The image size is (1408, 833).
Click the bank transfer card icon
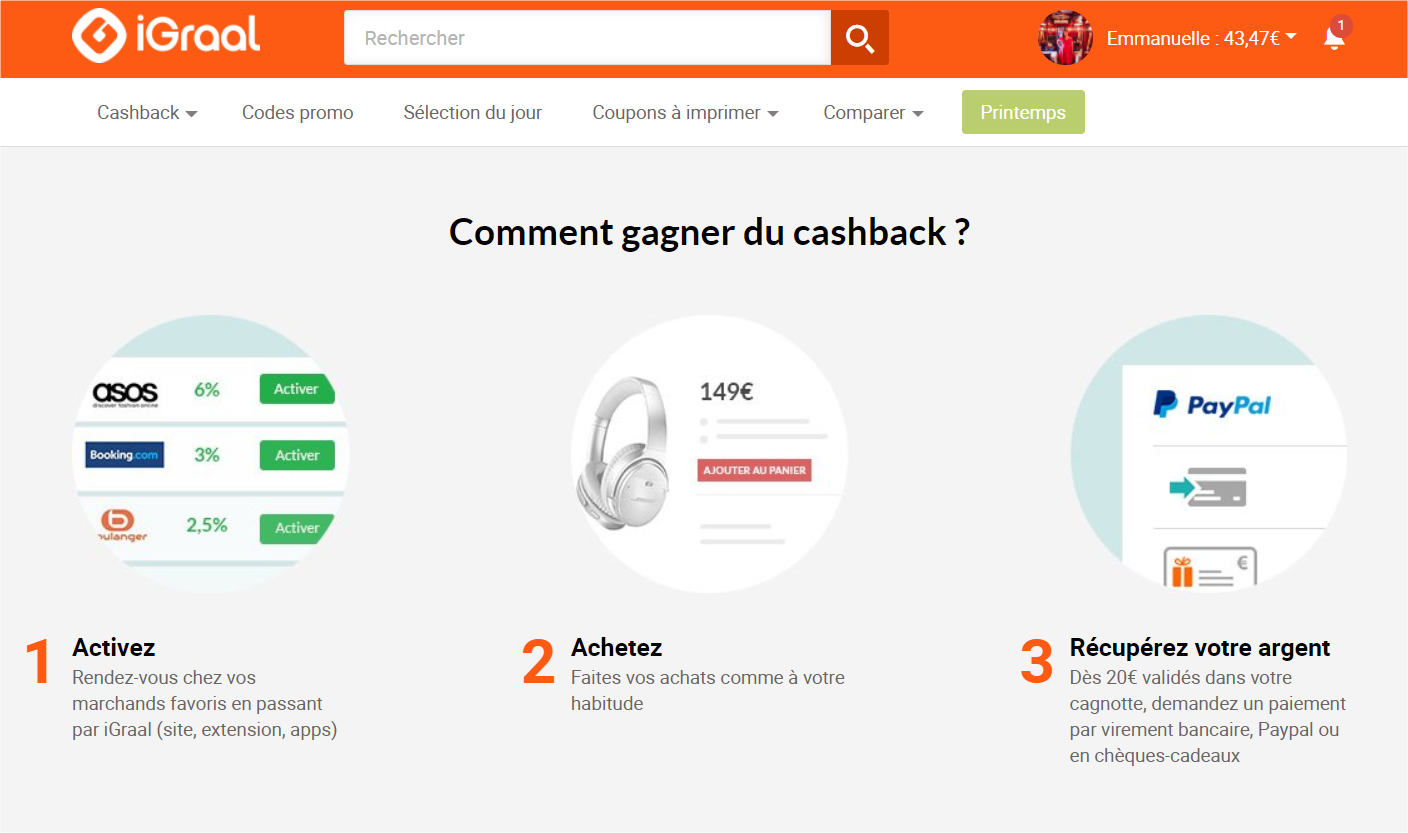coord(1208,487)
